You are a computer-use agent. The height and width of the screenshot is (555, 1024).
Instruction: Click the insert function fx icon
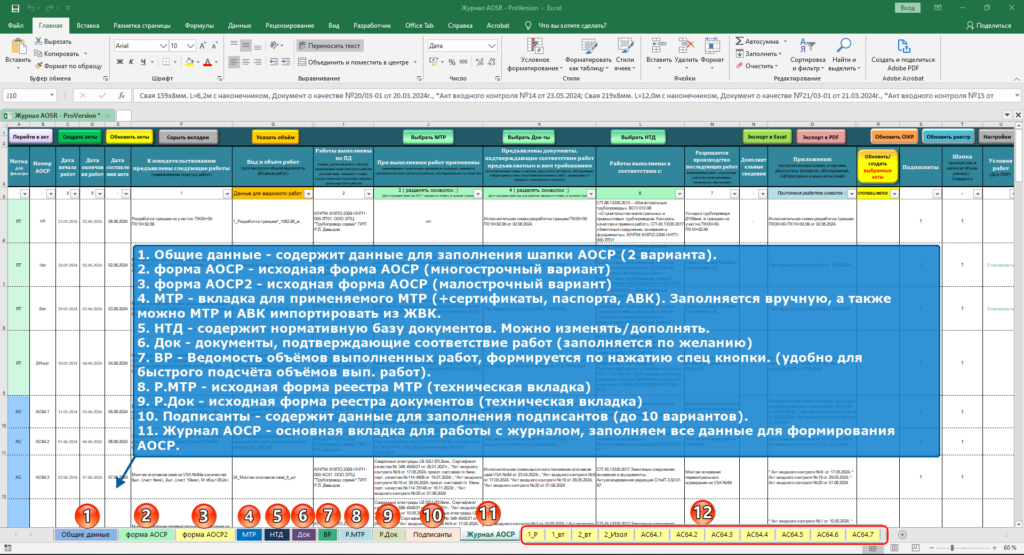point(121,95)
